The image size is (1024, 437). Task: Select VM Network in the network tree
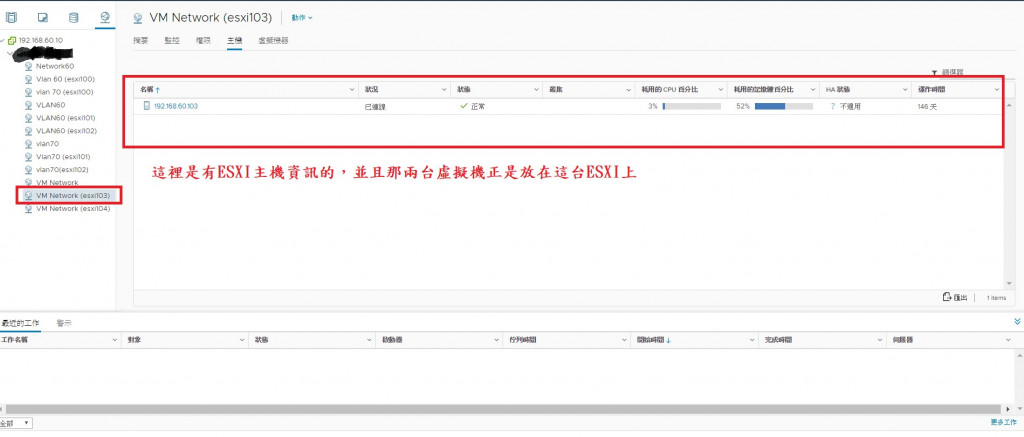(57, 182)
